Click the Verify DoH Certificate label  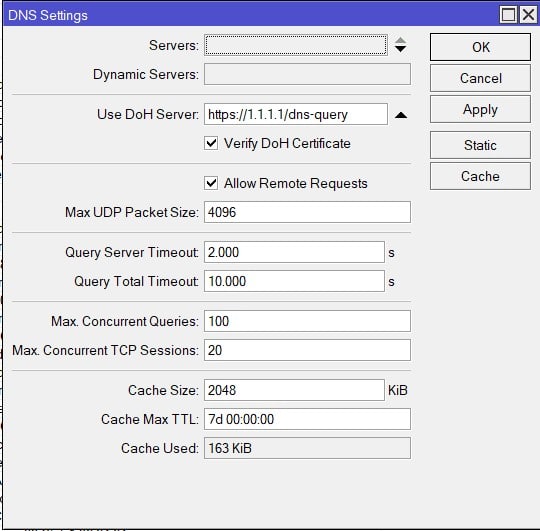click(x=287, y=144)
